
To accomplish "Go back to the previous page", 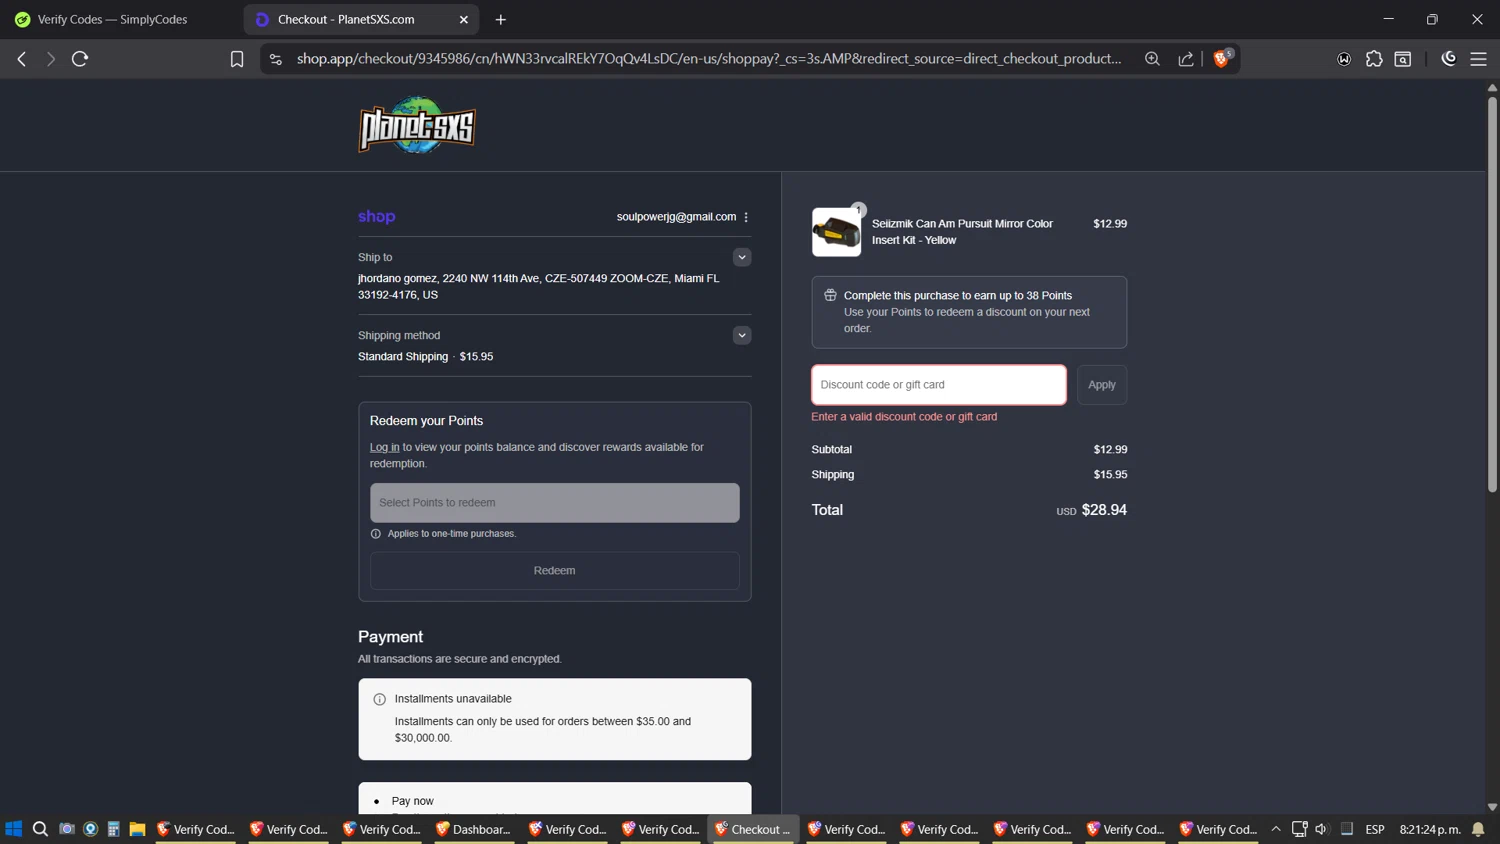I will tap(21, 59).
